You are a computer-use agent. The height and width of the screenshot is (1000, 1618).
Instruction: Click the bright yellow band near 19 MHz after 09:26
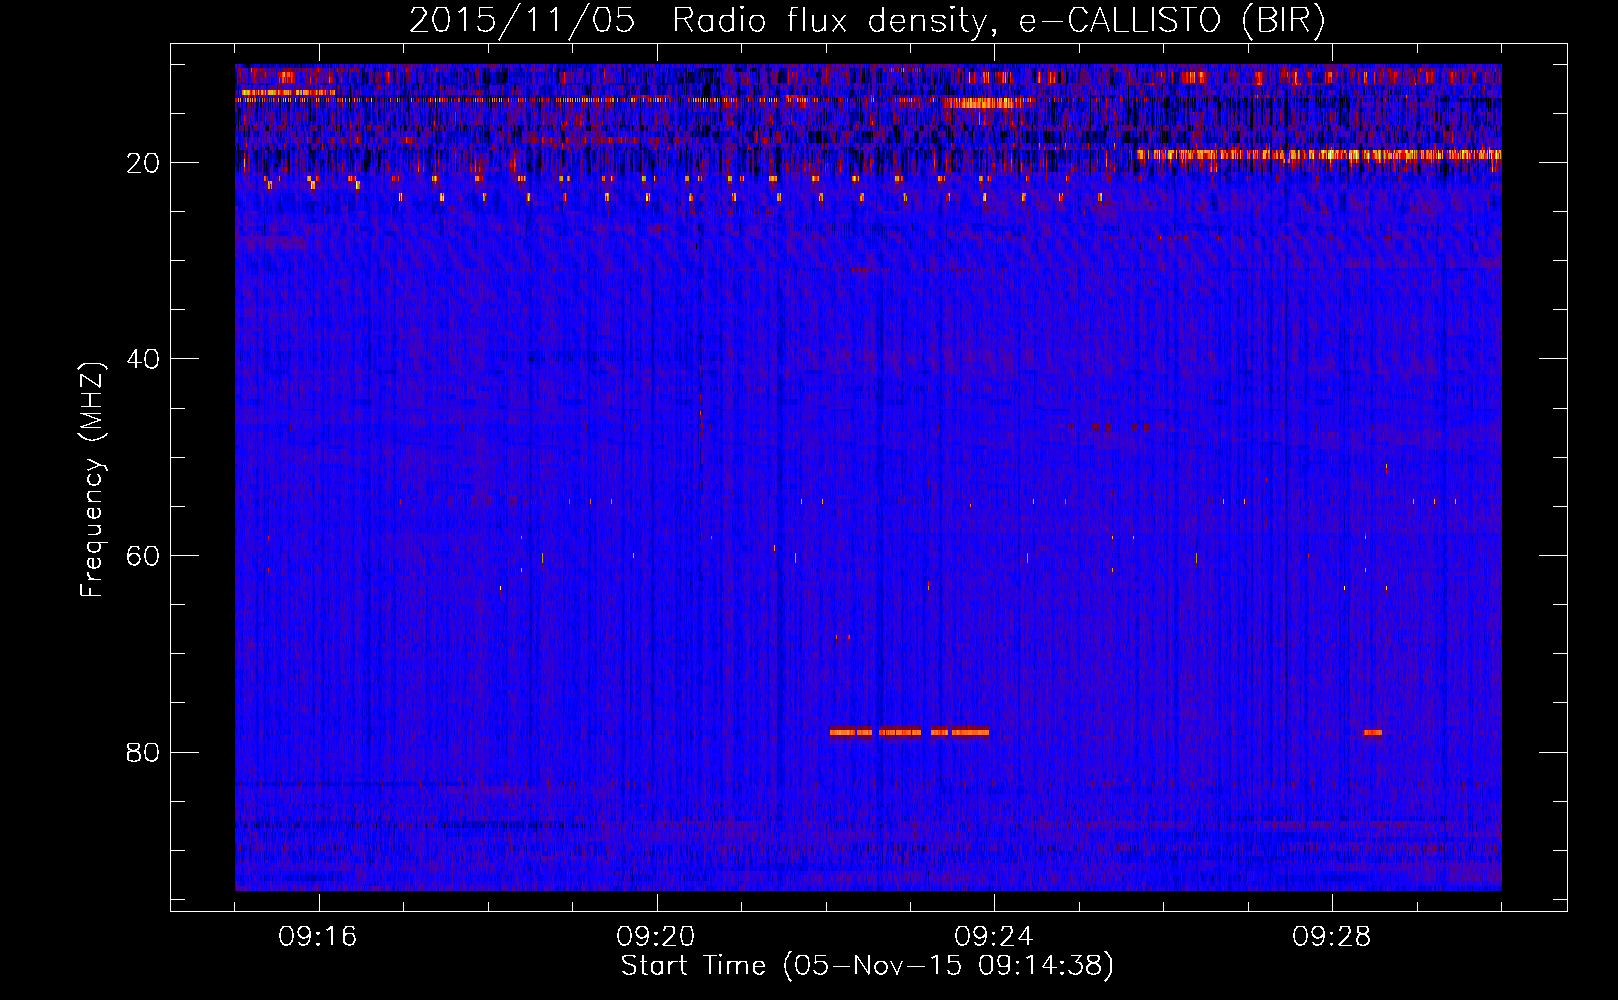1319,155
